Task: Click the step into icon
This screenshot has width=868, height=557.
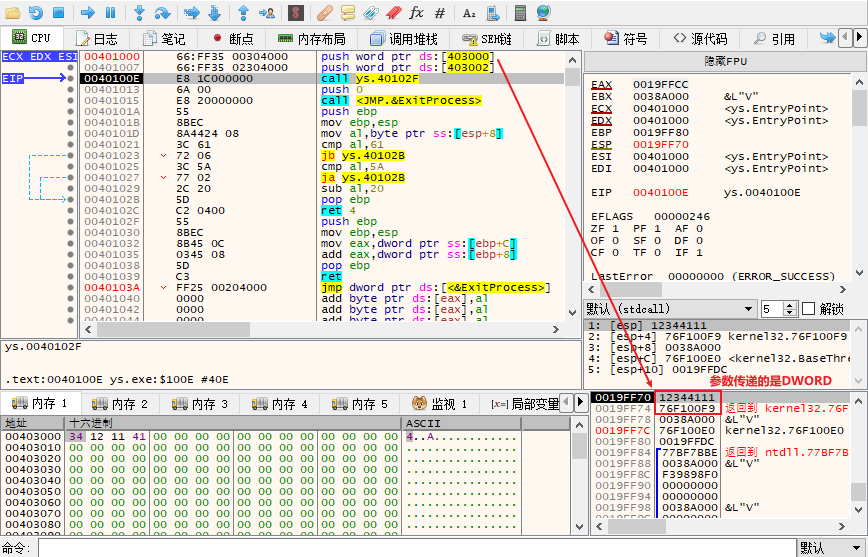Action: 140,12
